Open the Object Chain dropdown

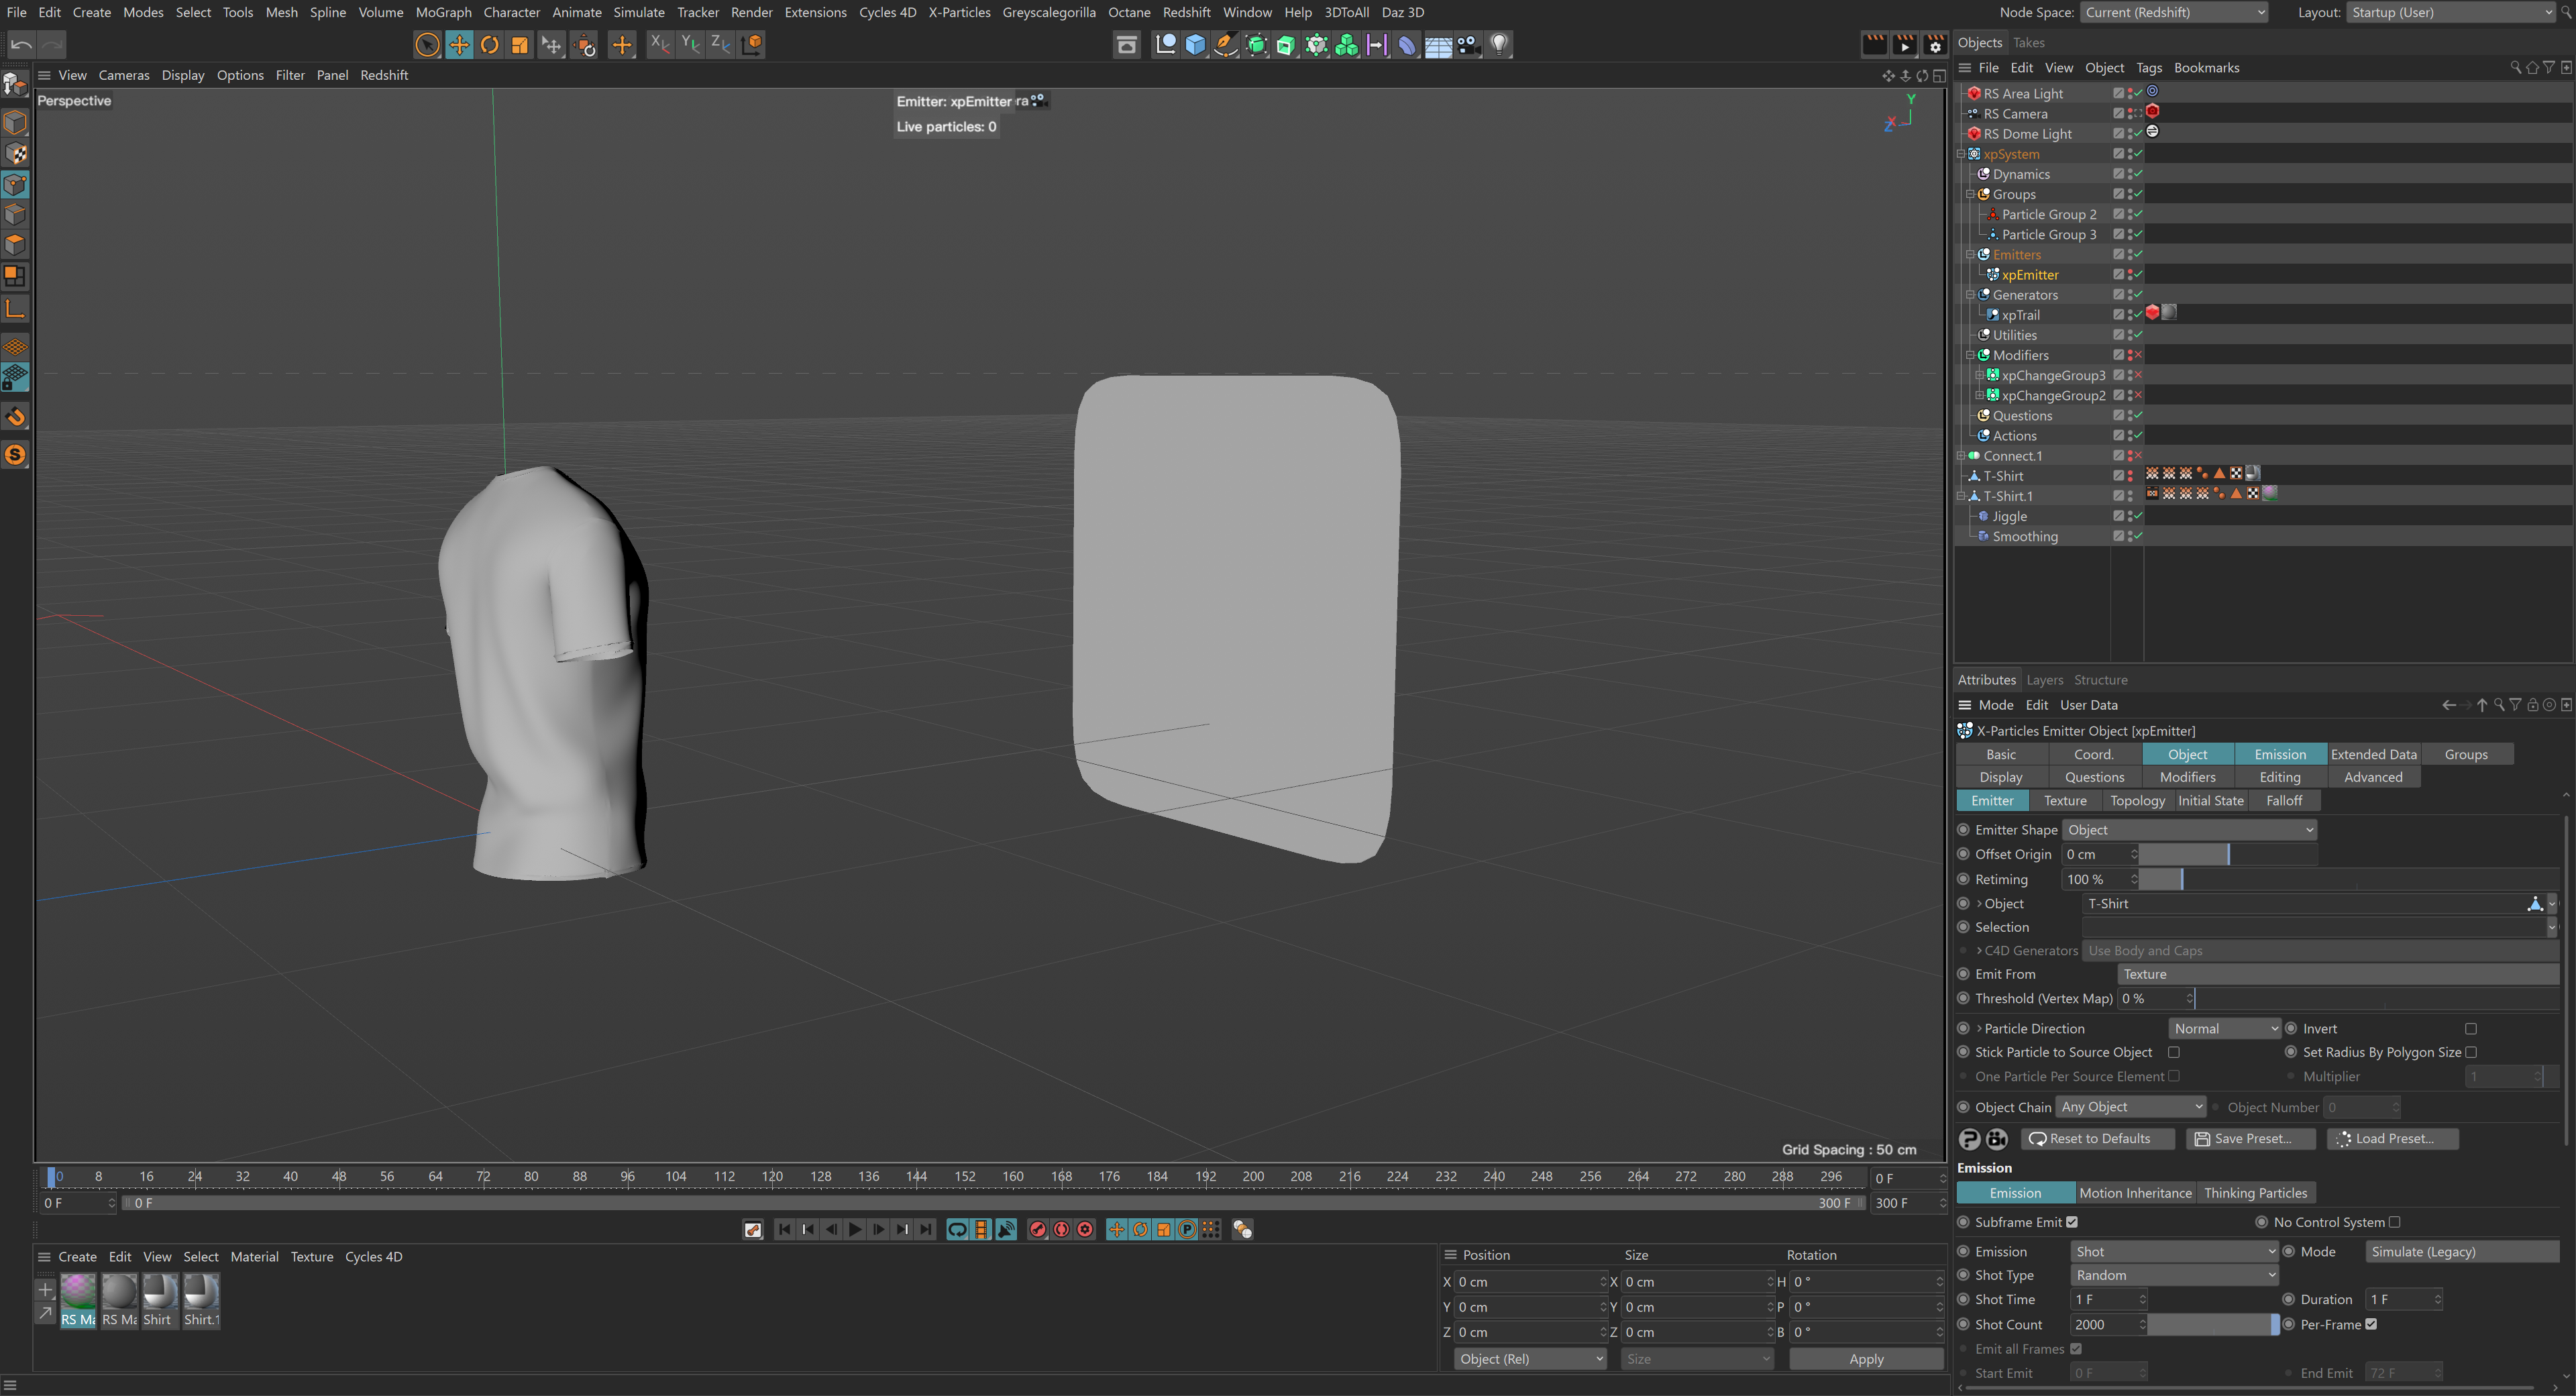tap(2131, 1107)
